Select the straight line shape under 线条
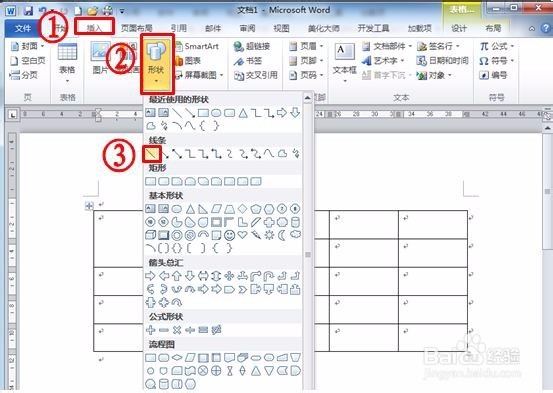 (152, 153)
